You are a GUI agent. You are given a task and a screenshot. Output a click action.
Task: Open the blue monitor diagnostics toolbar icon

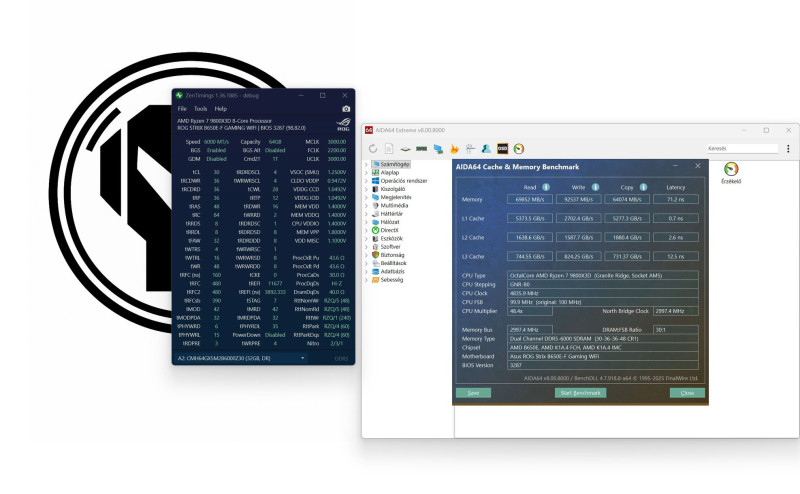pos(438,149)
